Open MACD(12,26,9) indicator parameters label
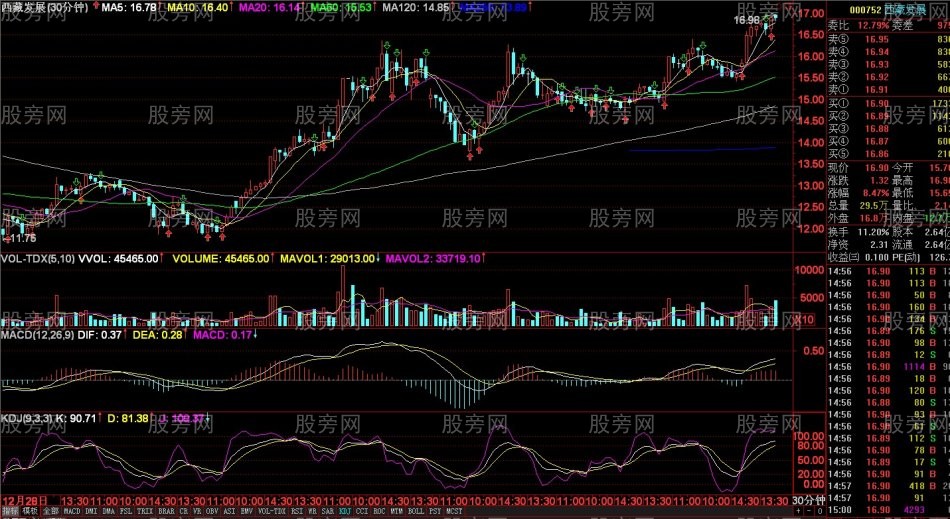The width and height of the screenshot is (950, 519). click(36, 334)
